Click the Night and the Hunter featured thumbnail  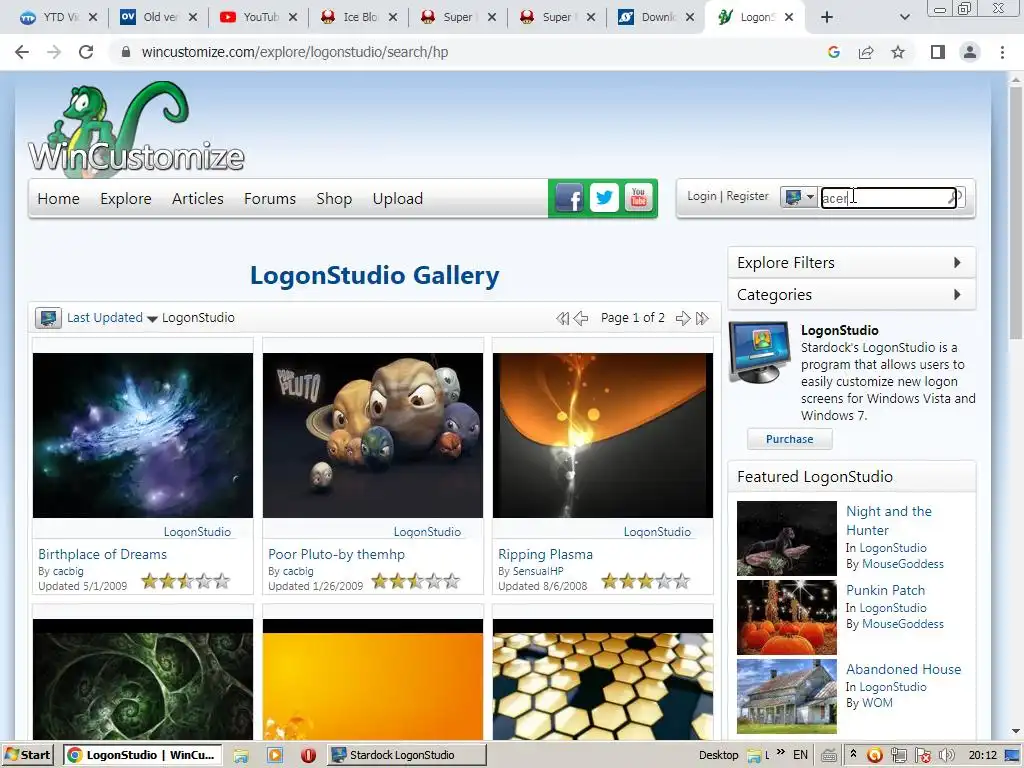point(787,538)
